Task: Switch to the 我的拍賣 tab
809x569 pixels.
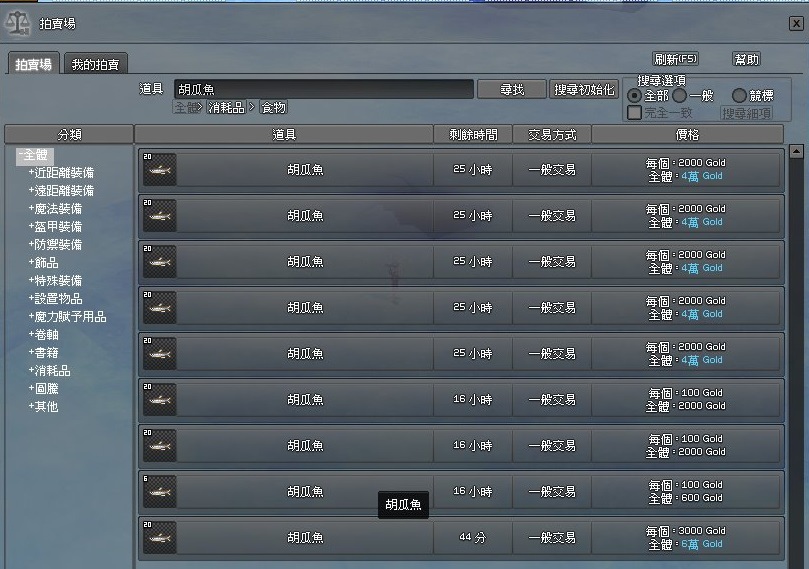Action: [95, 64]
